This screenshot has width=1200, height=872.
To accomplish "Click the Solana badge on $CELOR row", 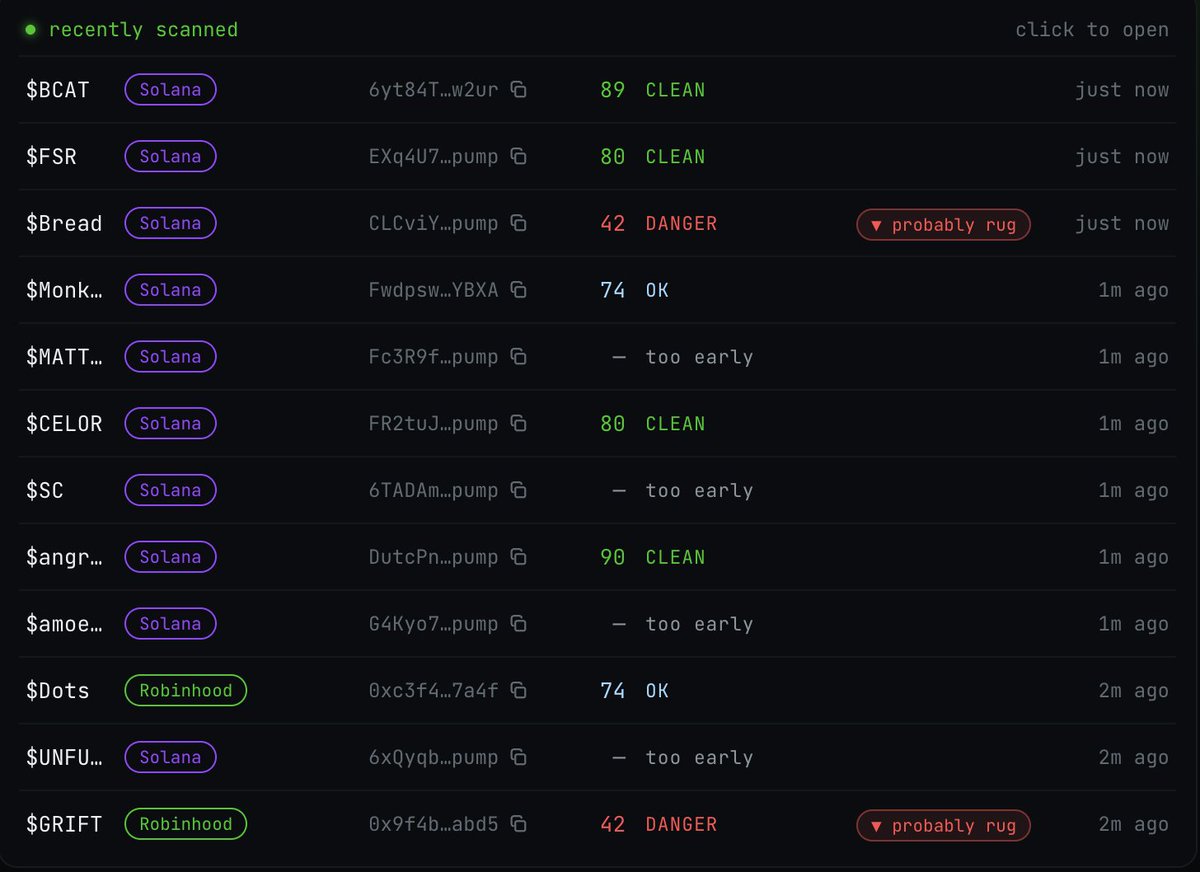I will coord(170,423).
